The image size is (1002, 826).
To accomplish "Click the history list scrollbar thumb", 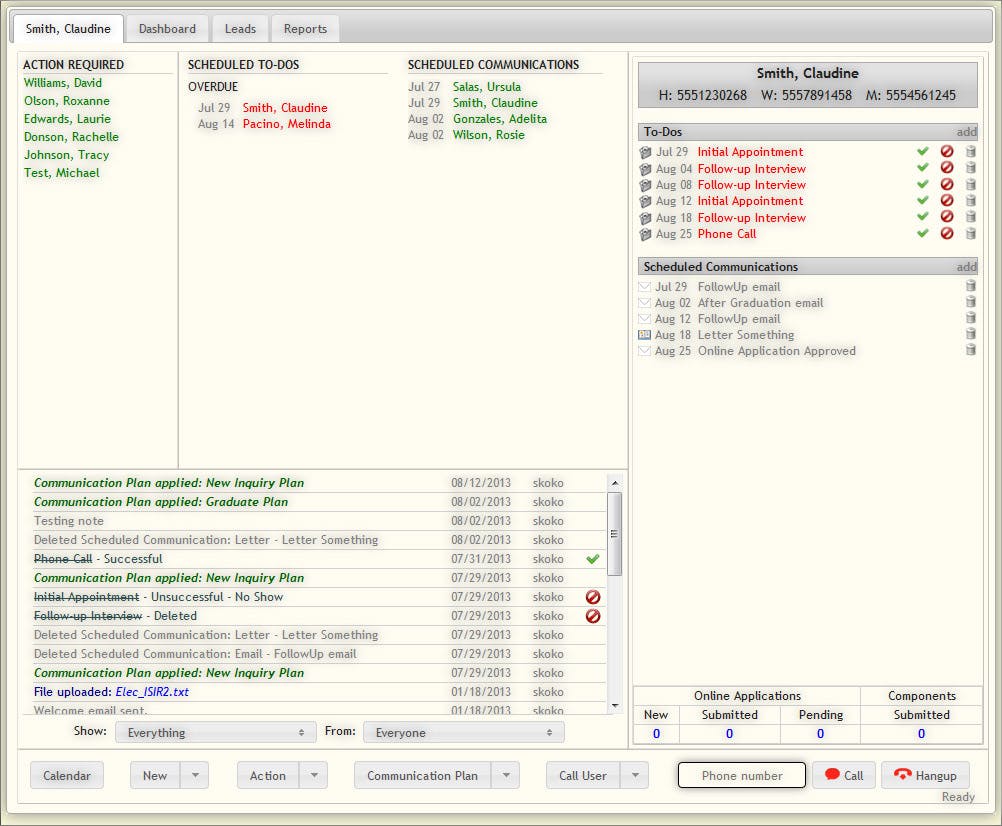I will (614, 534).
